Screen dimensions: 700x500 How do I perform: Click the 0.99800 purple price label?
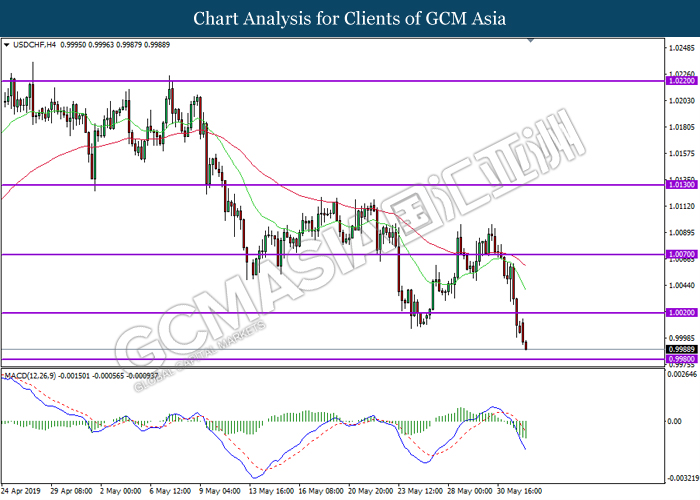[681, 359]
